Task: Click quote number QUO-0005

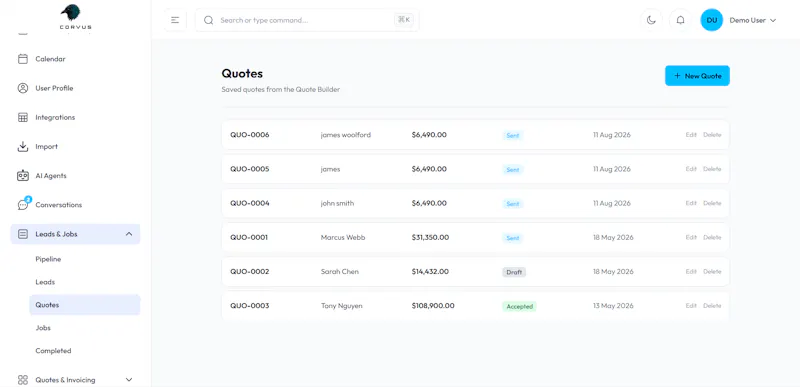Action: 249,169
